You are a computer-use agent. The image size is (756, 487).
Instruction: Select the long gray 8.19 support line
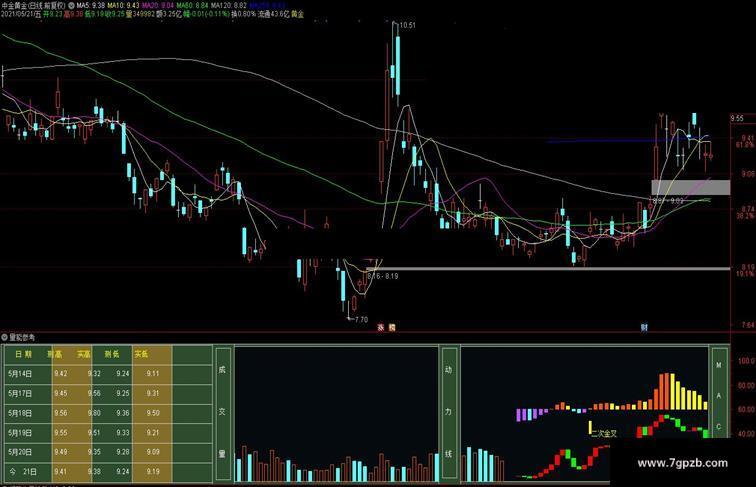coord(548,269)
